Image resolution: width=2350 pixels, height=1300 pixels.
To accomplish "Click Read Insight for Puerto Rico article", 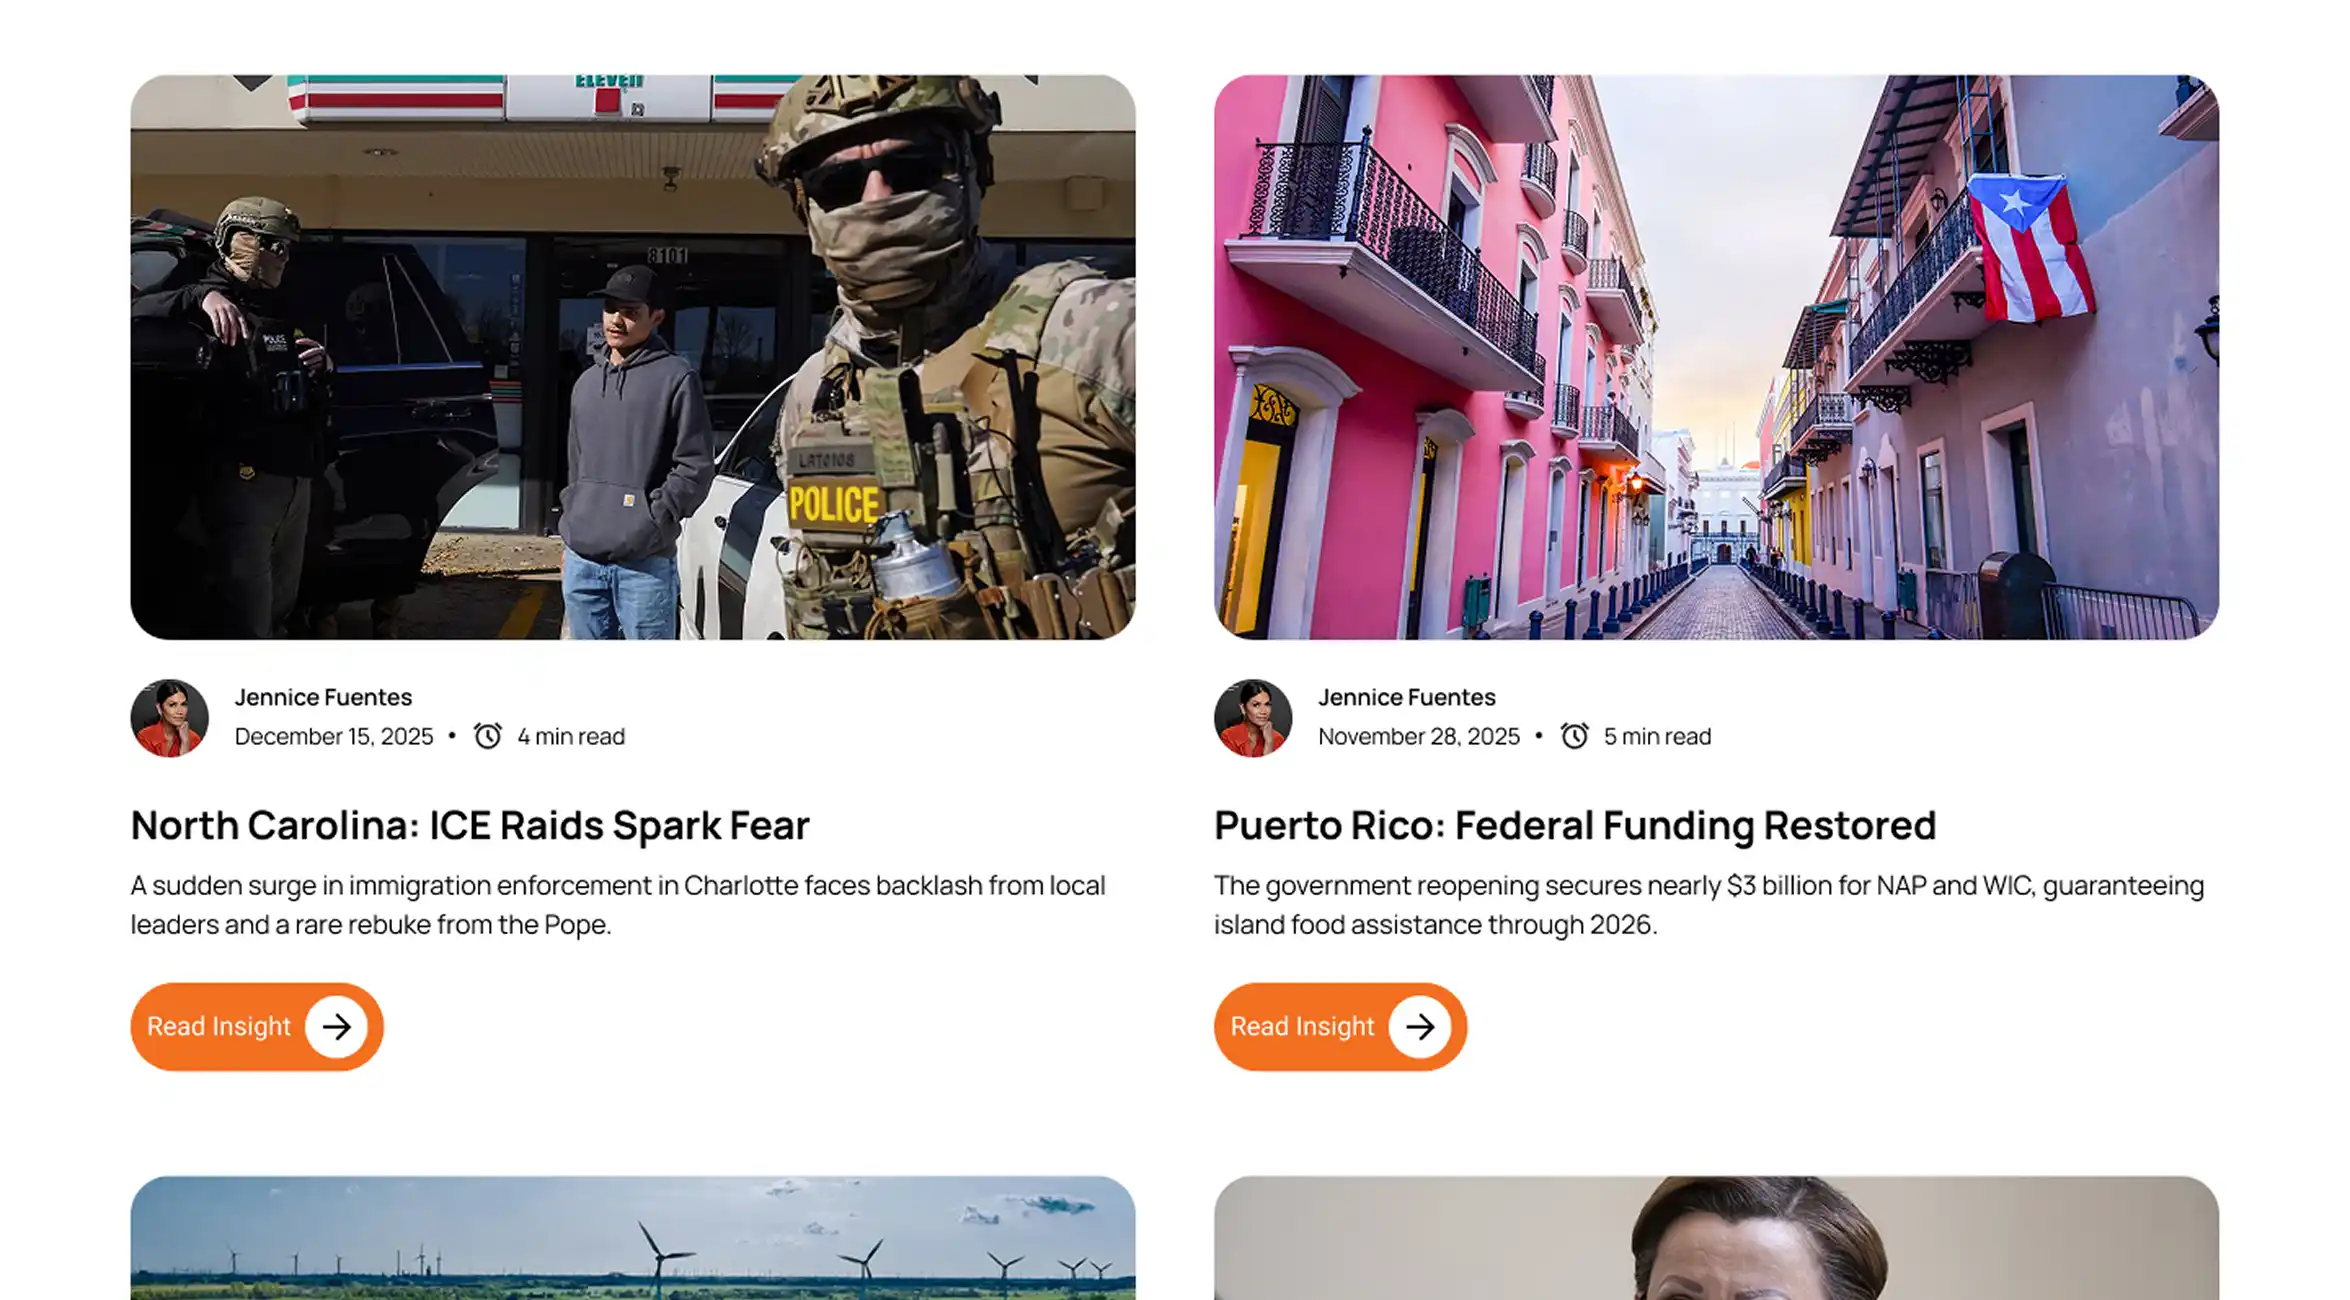I will 1340,1026.
